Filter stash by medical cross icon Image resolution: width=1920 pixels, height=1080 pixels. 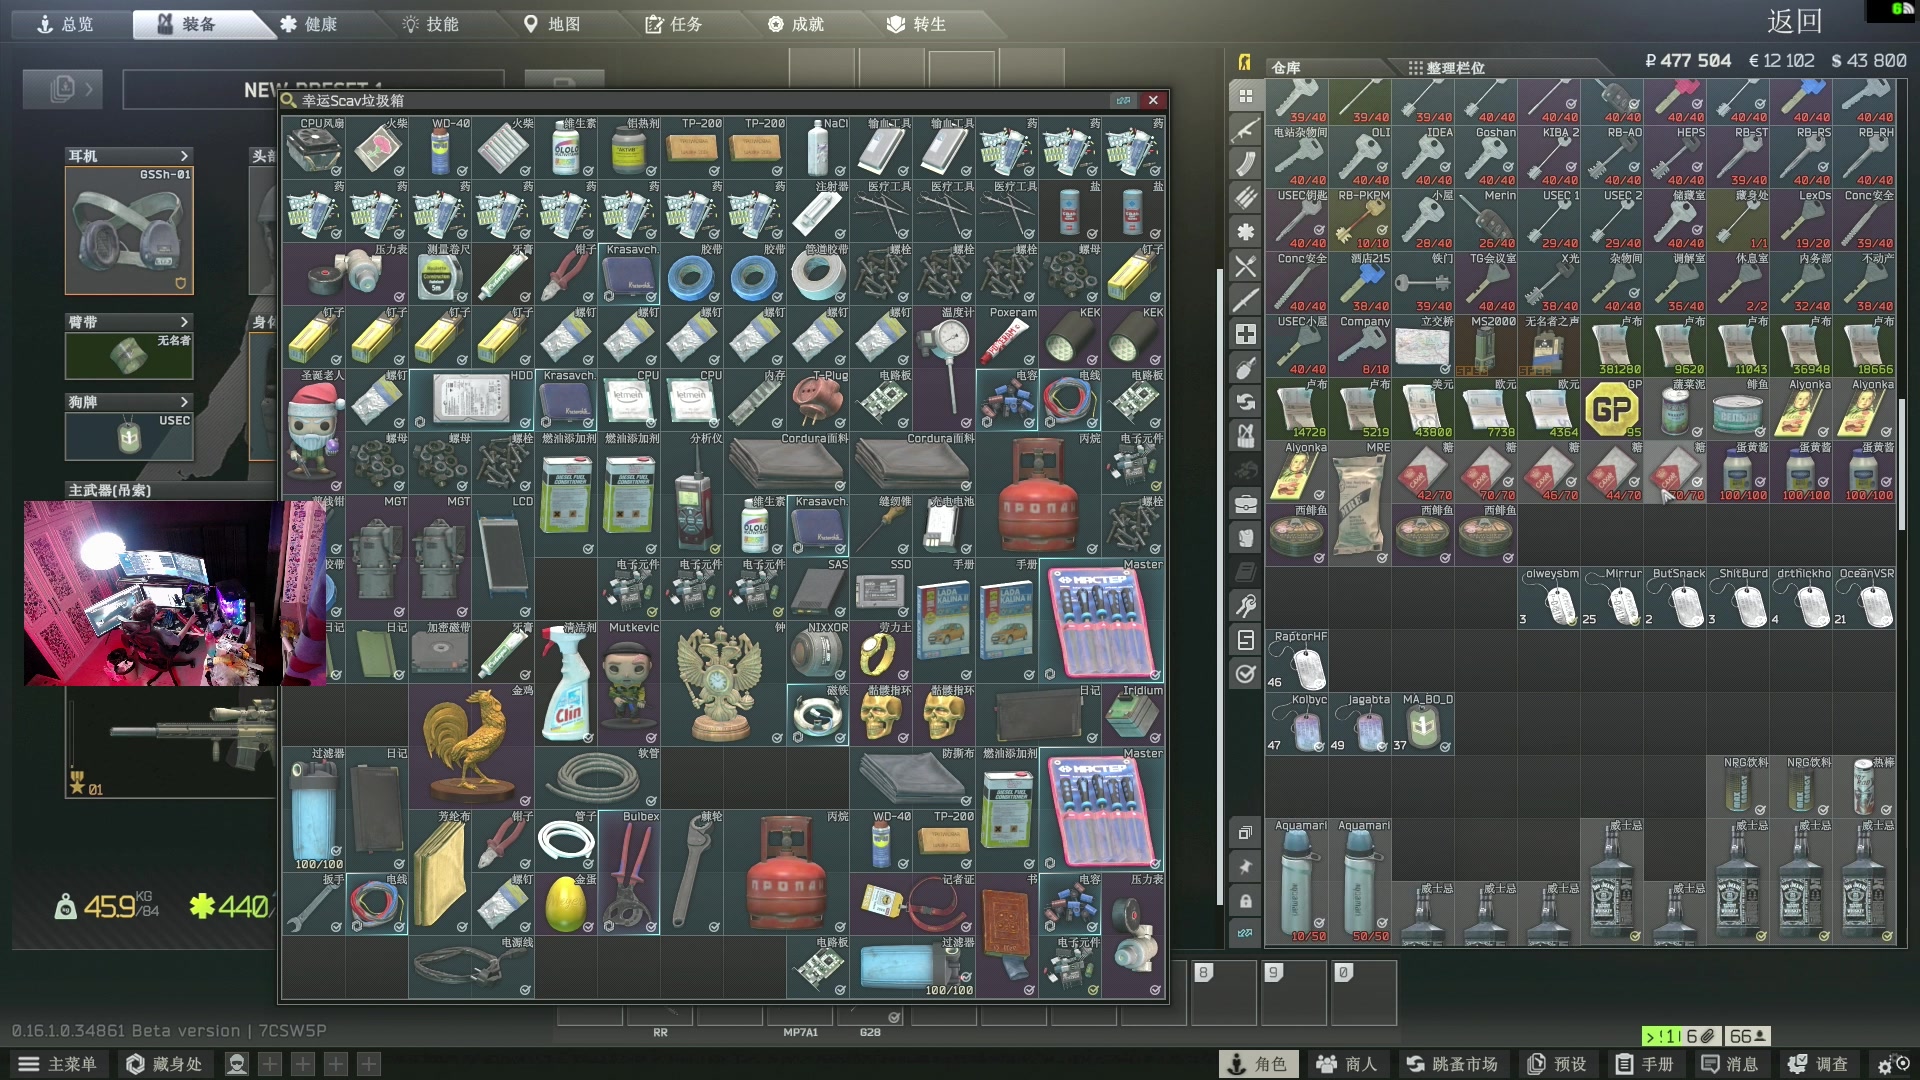(1245, 334)
